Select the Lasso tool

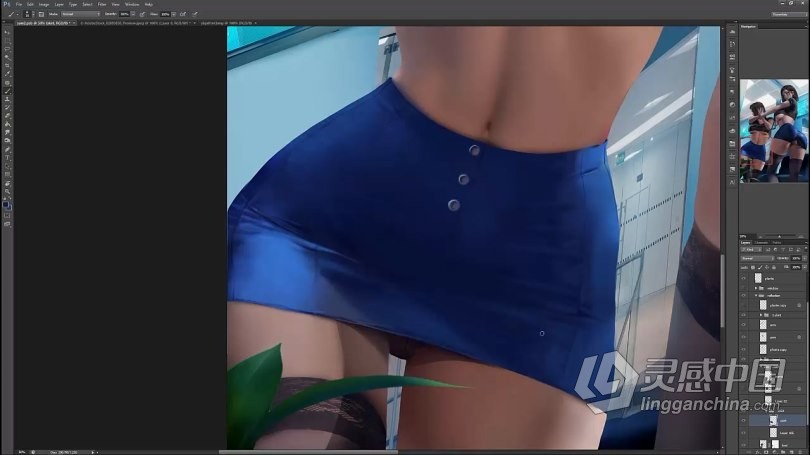pos(7,49)
